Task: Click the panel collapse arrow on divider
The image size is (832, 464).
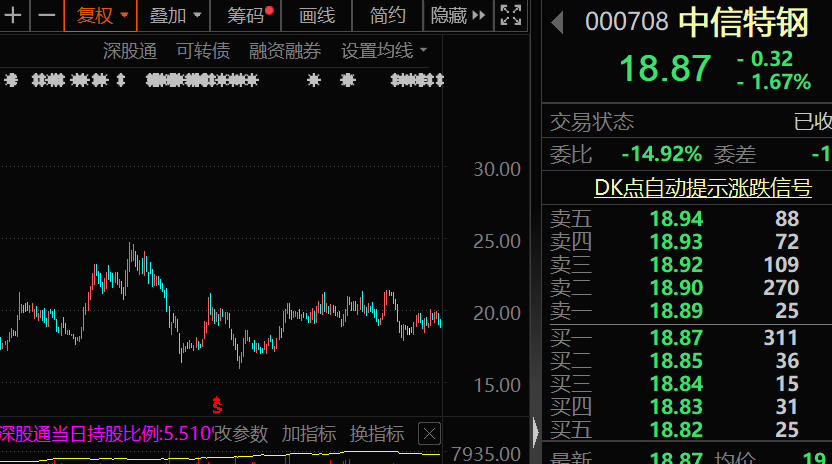Action: click(535, 433)
